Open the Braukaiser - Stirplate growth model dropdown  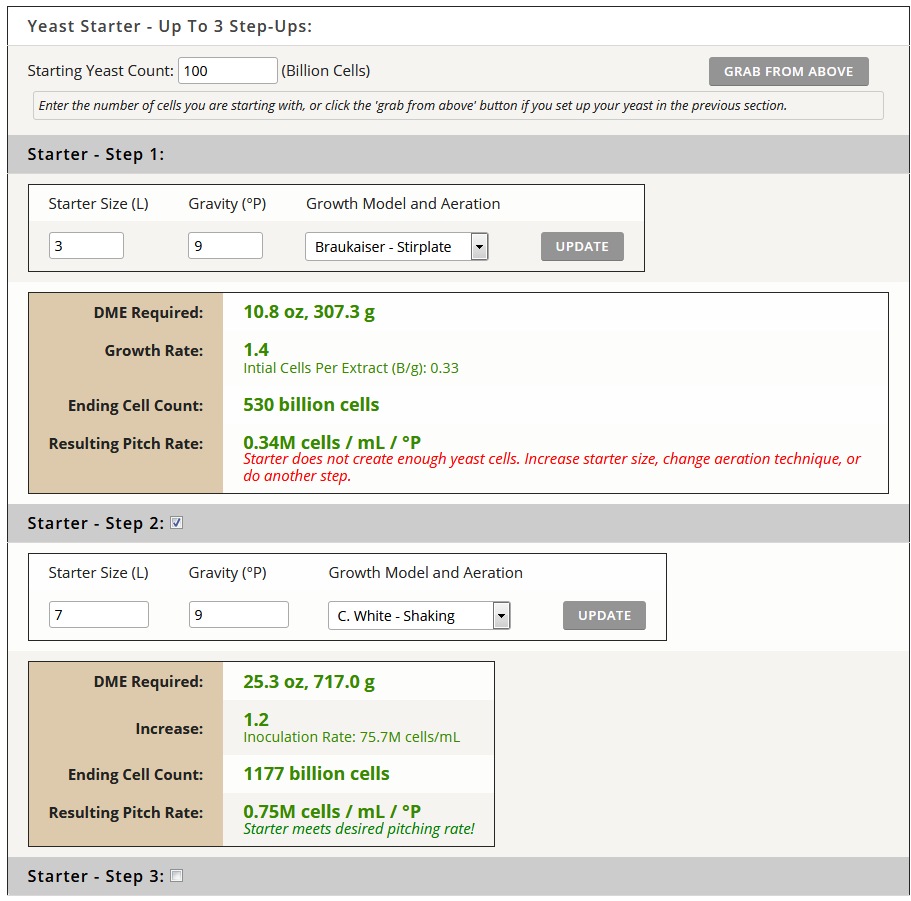click(396, 247)
